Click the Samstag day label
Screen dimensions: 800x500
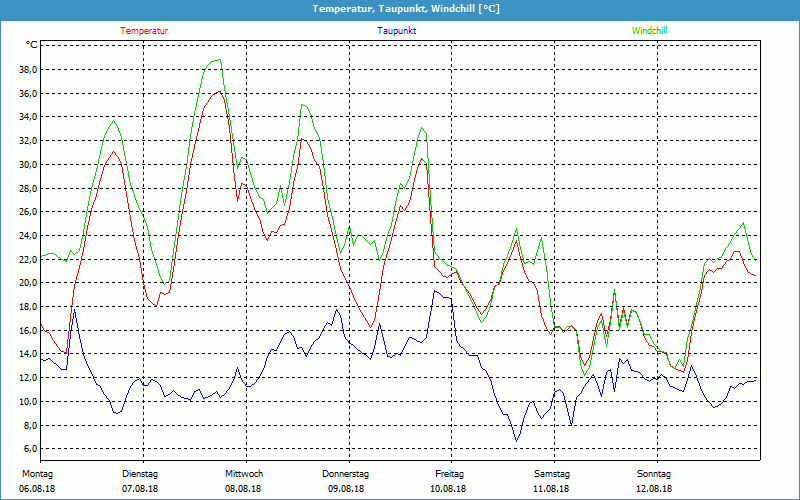(x=552, y=474)
